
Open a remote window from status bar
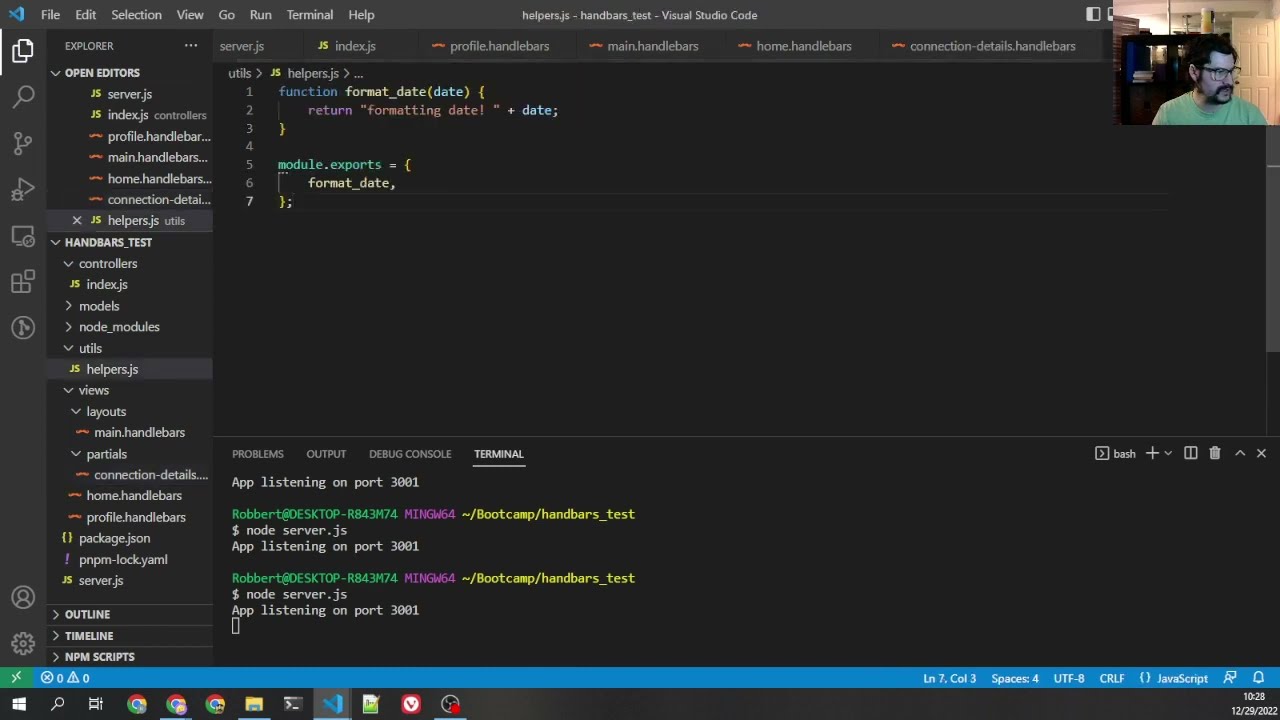click(x=16, y=678)
